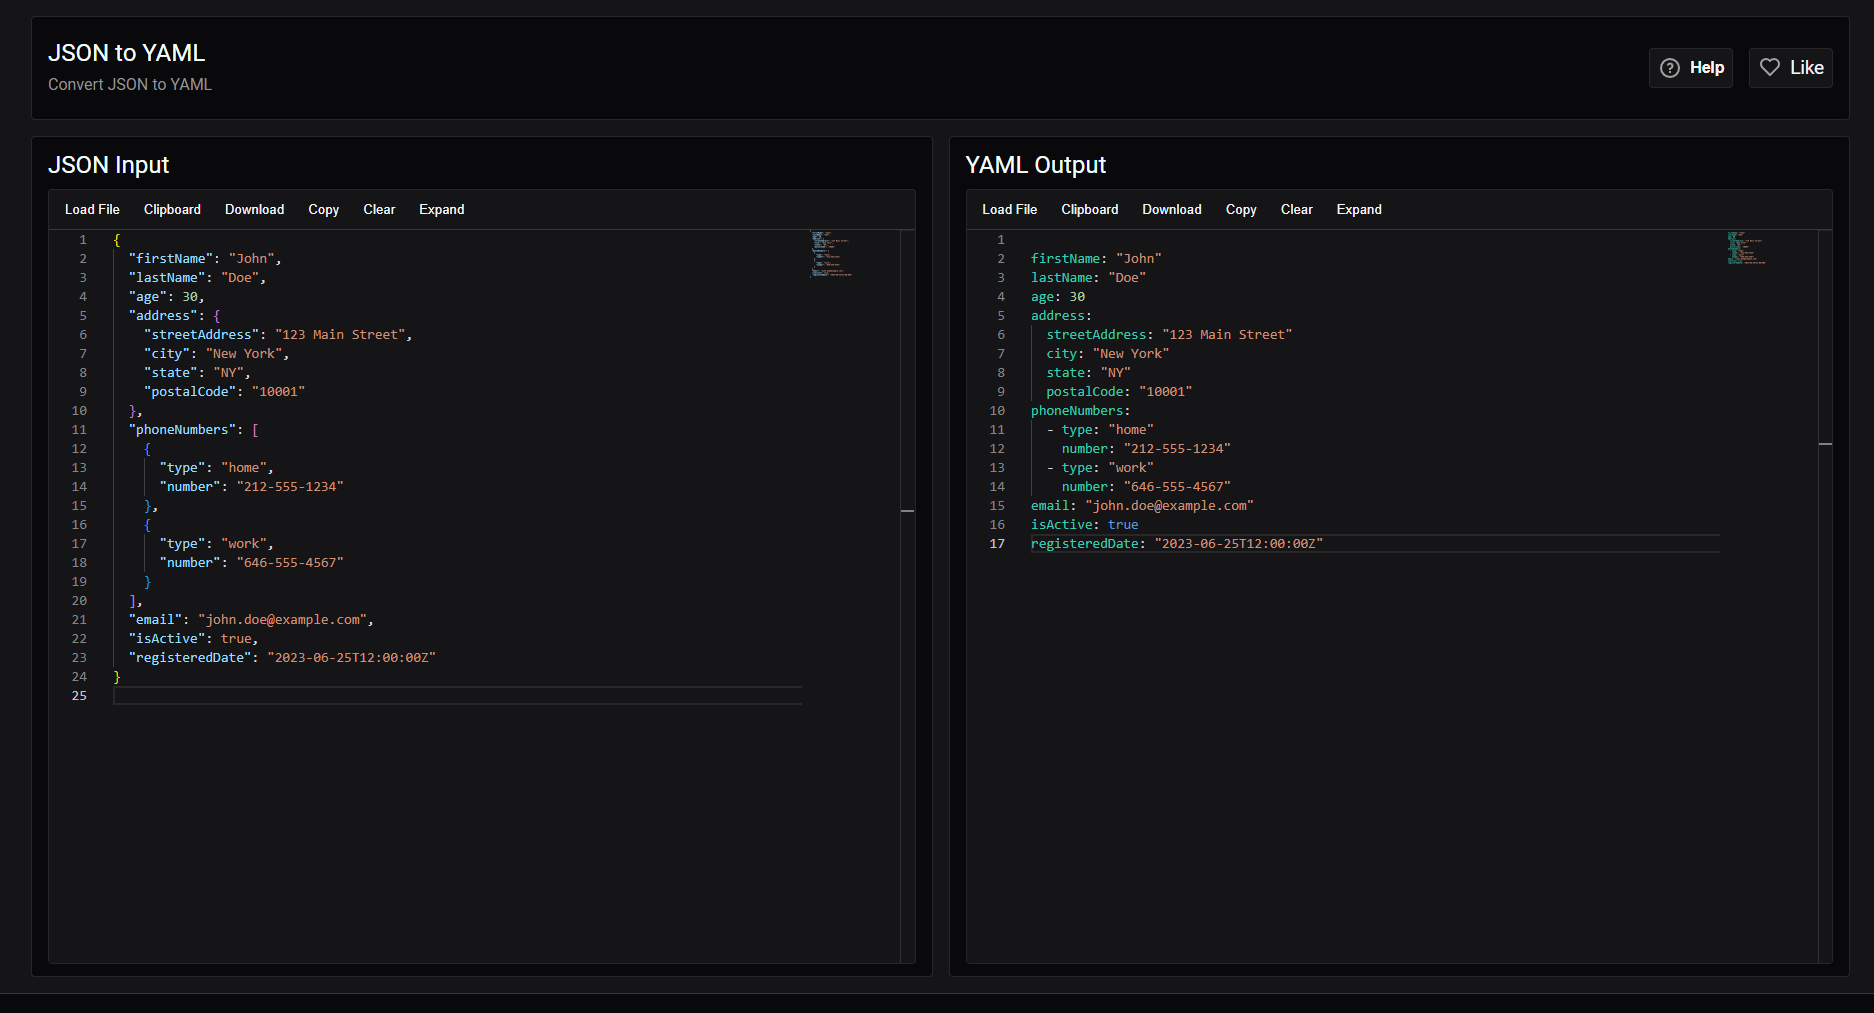Click the isActive: true line in YAML Output
1874x1013 pixels.
pos(1085,525)
